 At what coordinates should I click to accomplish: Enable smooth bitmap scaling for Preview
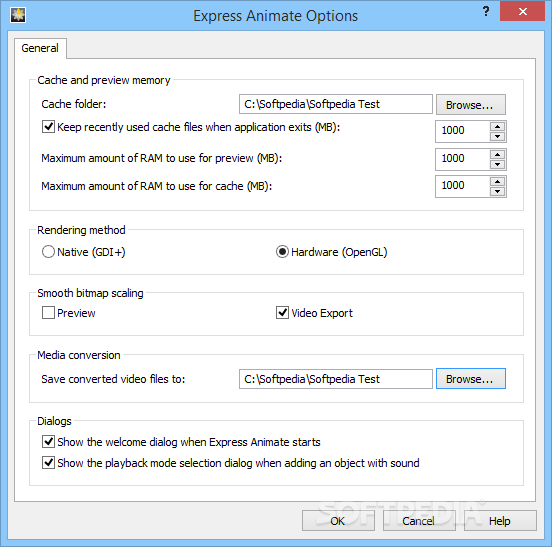tap(48, 313)
